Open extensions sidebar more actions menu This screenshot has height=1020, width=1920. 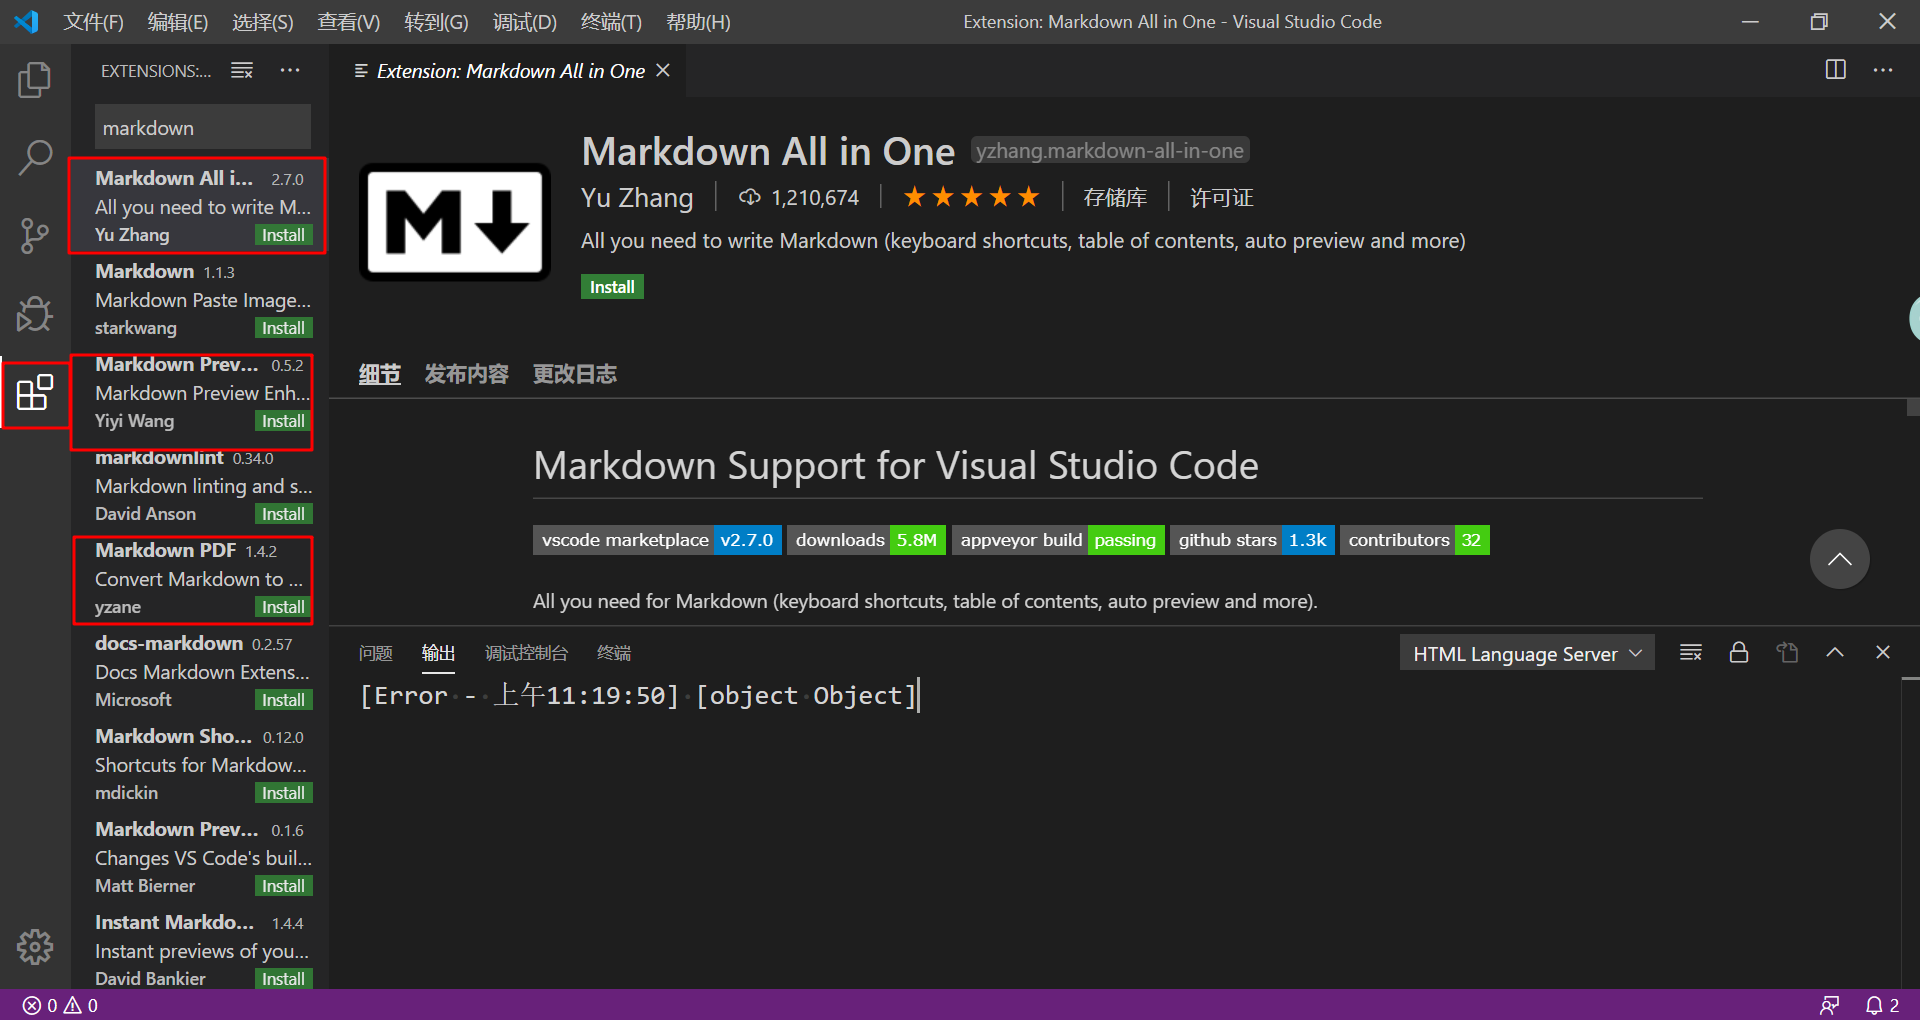pyautogui.click(x=290, y=70)
